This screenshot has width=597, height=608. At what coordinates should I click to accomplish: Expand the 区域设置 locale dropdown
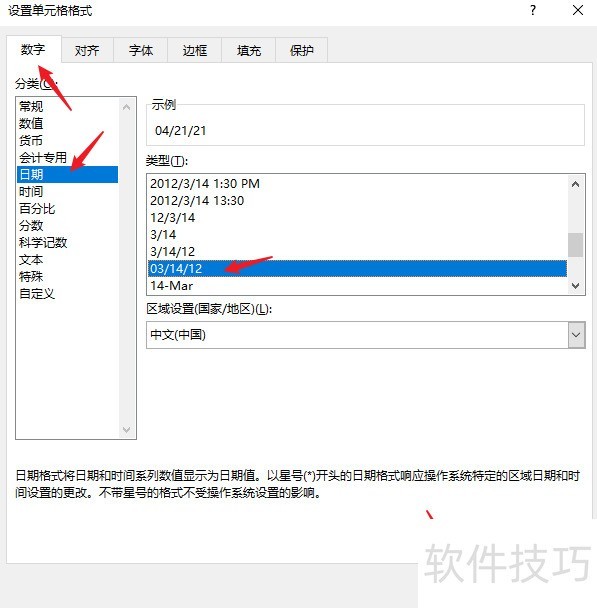(x=576, y=335)
